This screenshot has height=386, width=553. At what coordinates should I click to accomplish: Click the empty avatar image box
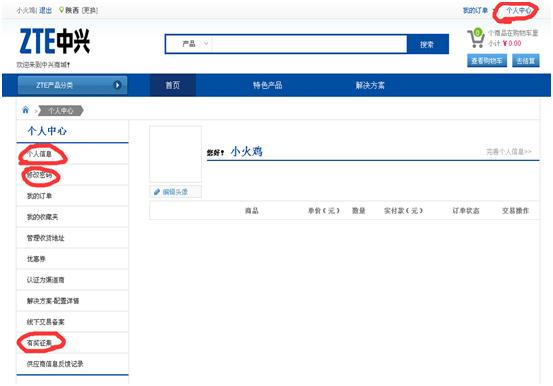pos(175,154)
